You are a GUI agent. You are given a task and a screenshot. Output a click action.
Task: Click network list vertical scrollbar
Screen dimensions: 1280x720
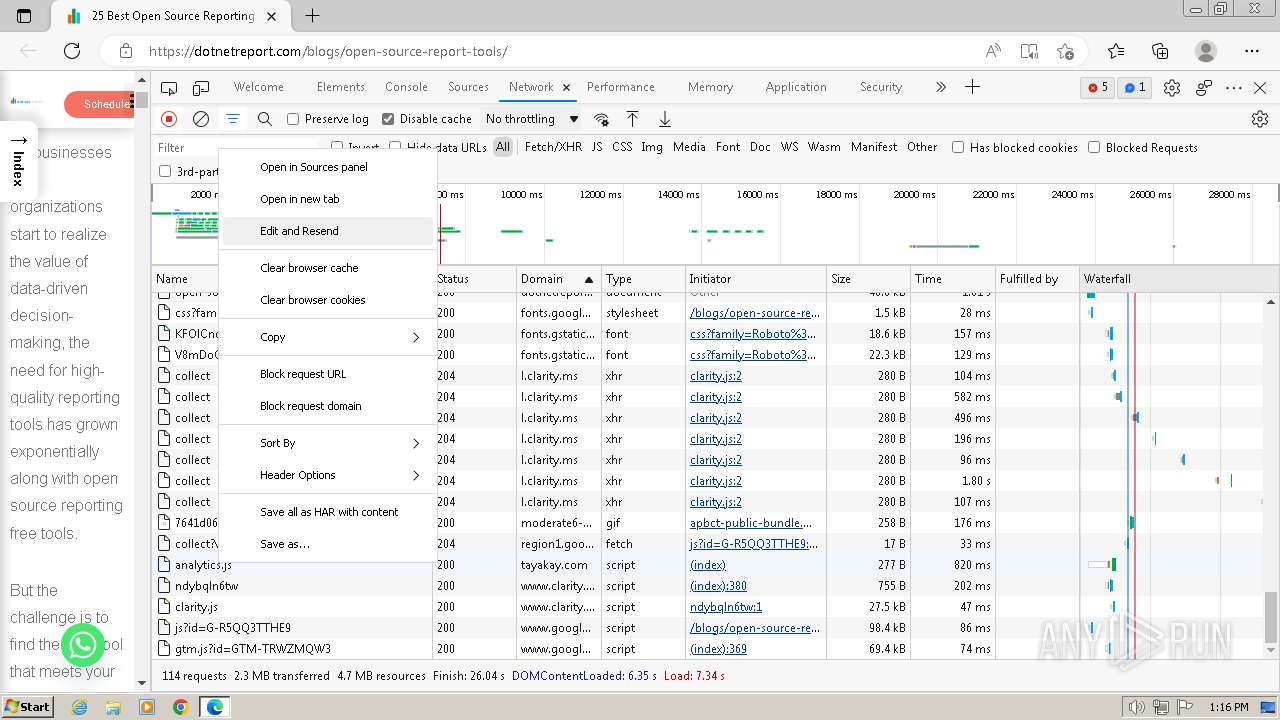(1272, 617)
